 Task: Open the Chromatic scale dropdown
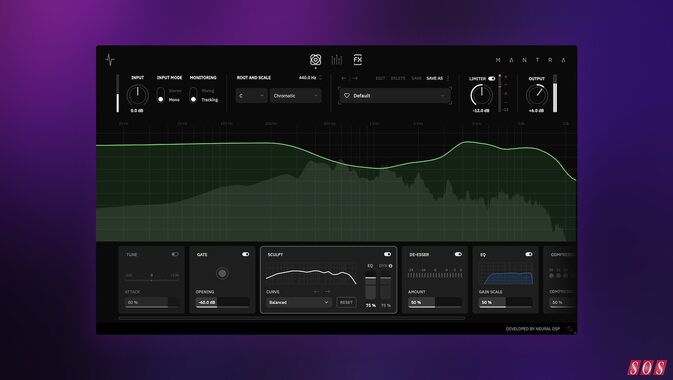296,96
